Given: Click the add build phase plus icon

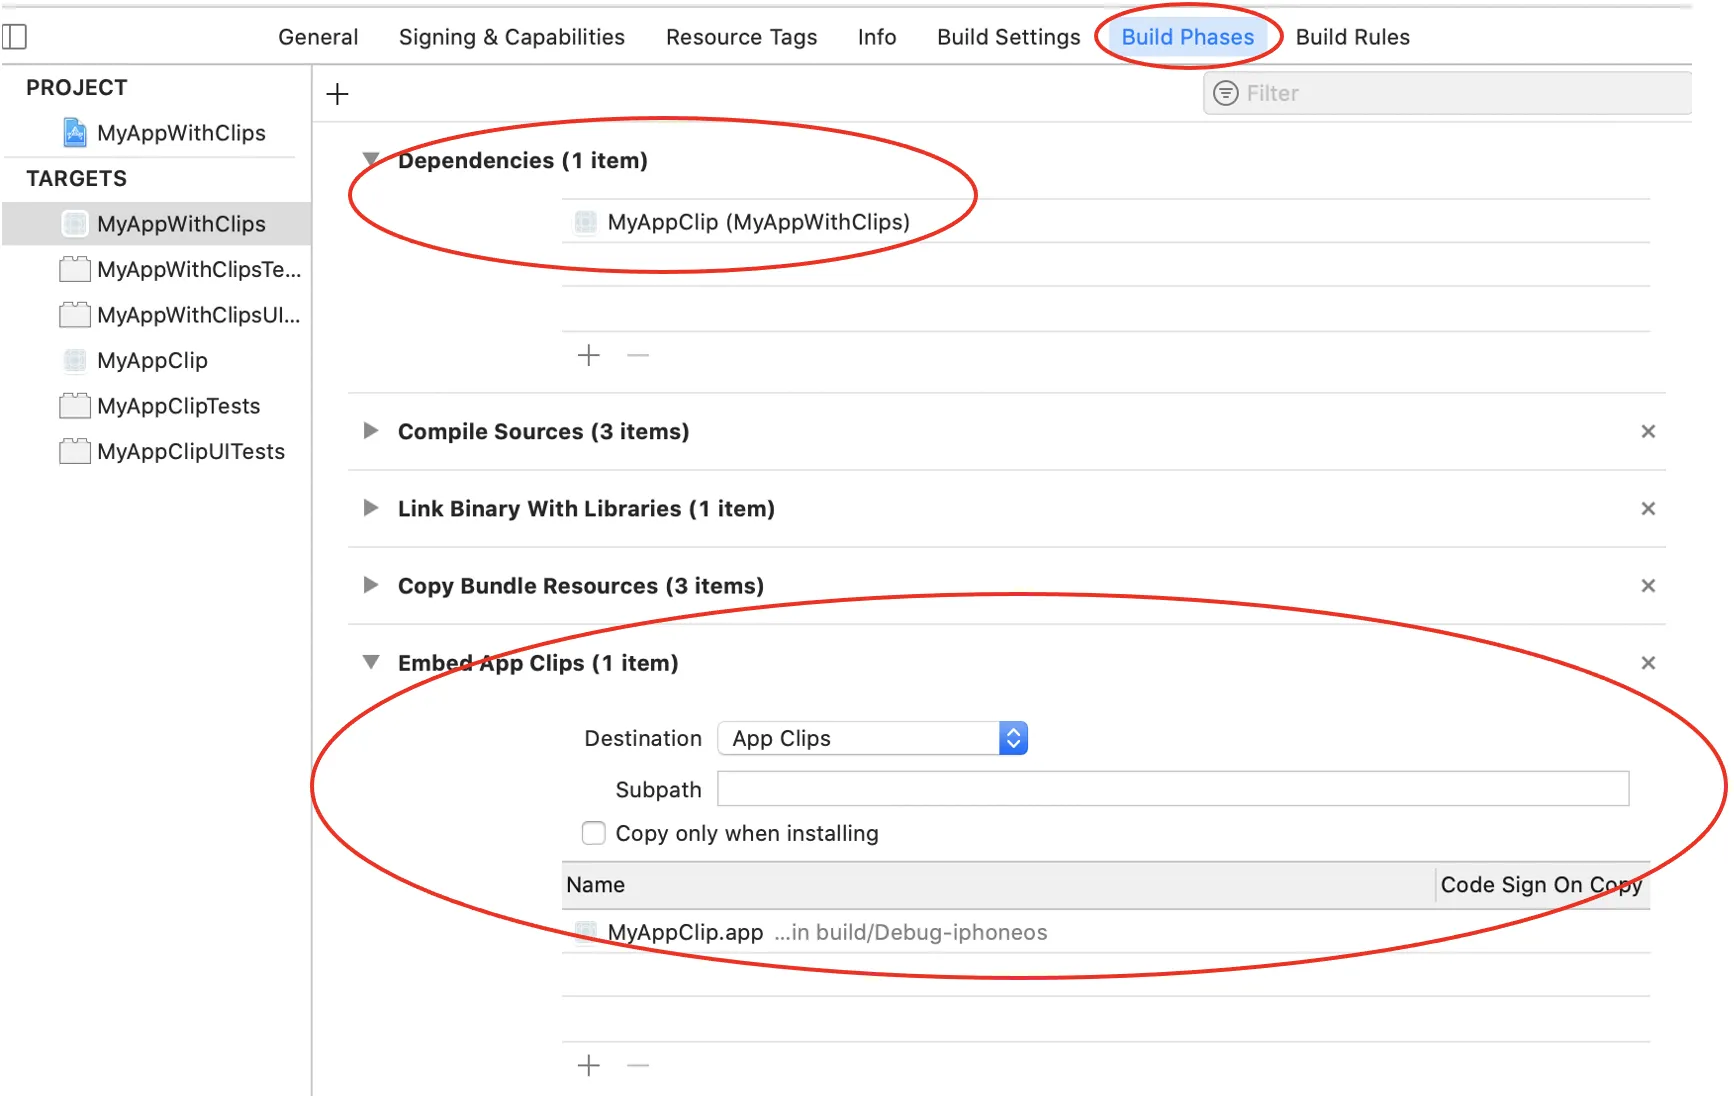Looking at the screenshot, I should point(338,94).
